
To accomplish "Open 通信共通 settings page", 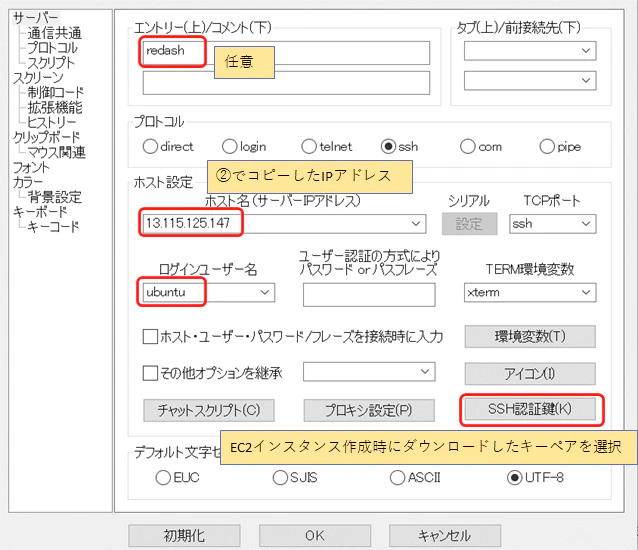I will pos(55,33).
